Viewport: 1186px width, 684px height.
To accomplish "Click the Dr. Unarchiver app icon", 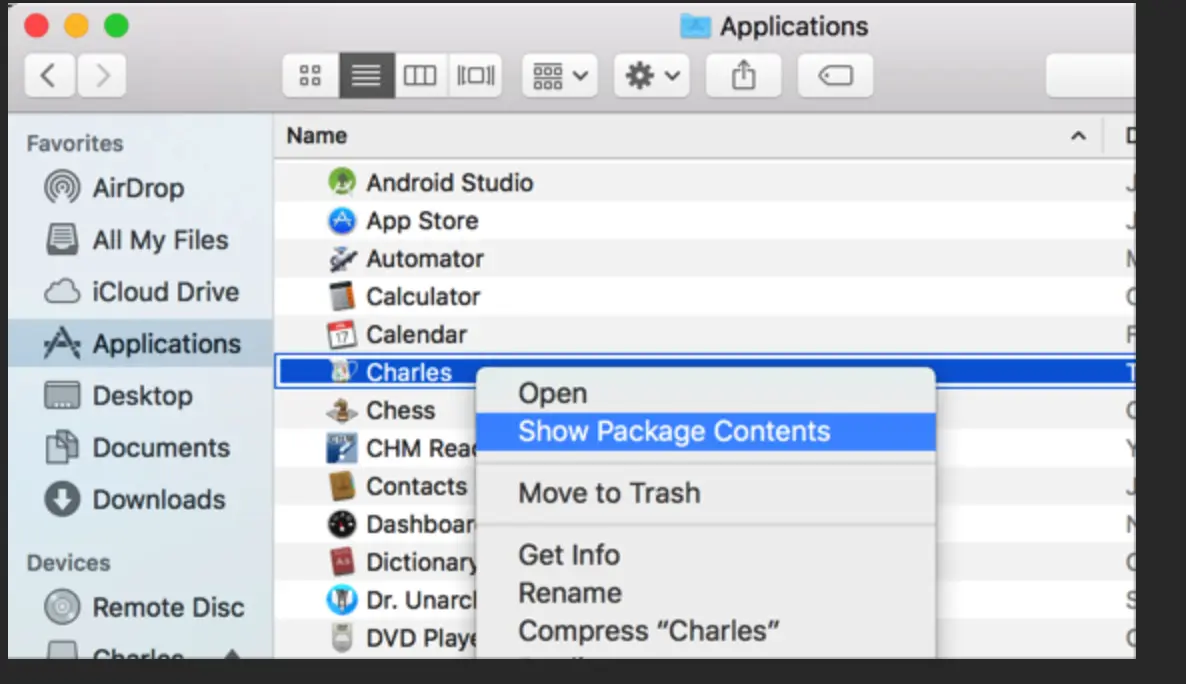I will click(x=342, y=600).
